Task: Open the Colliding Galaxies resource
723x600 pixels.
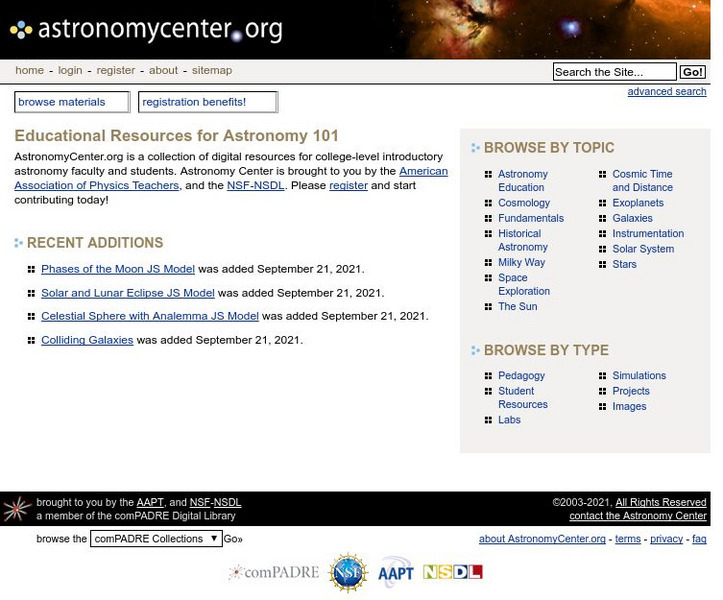Action: pyautogui.click(x=87, y=340)
